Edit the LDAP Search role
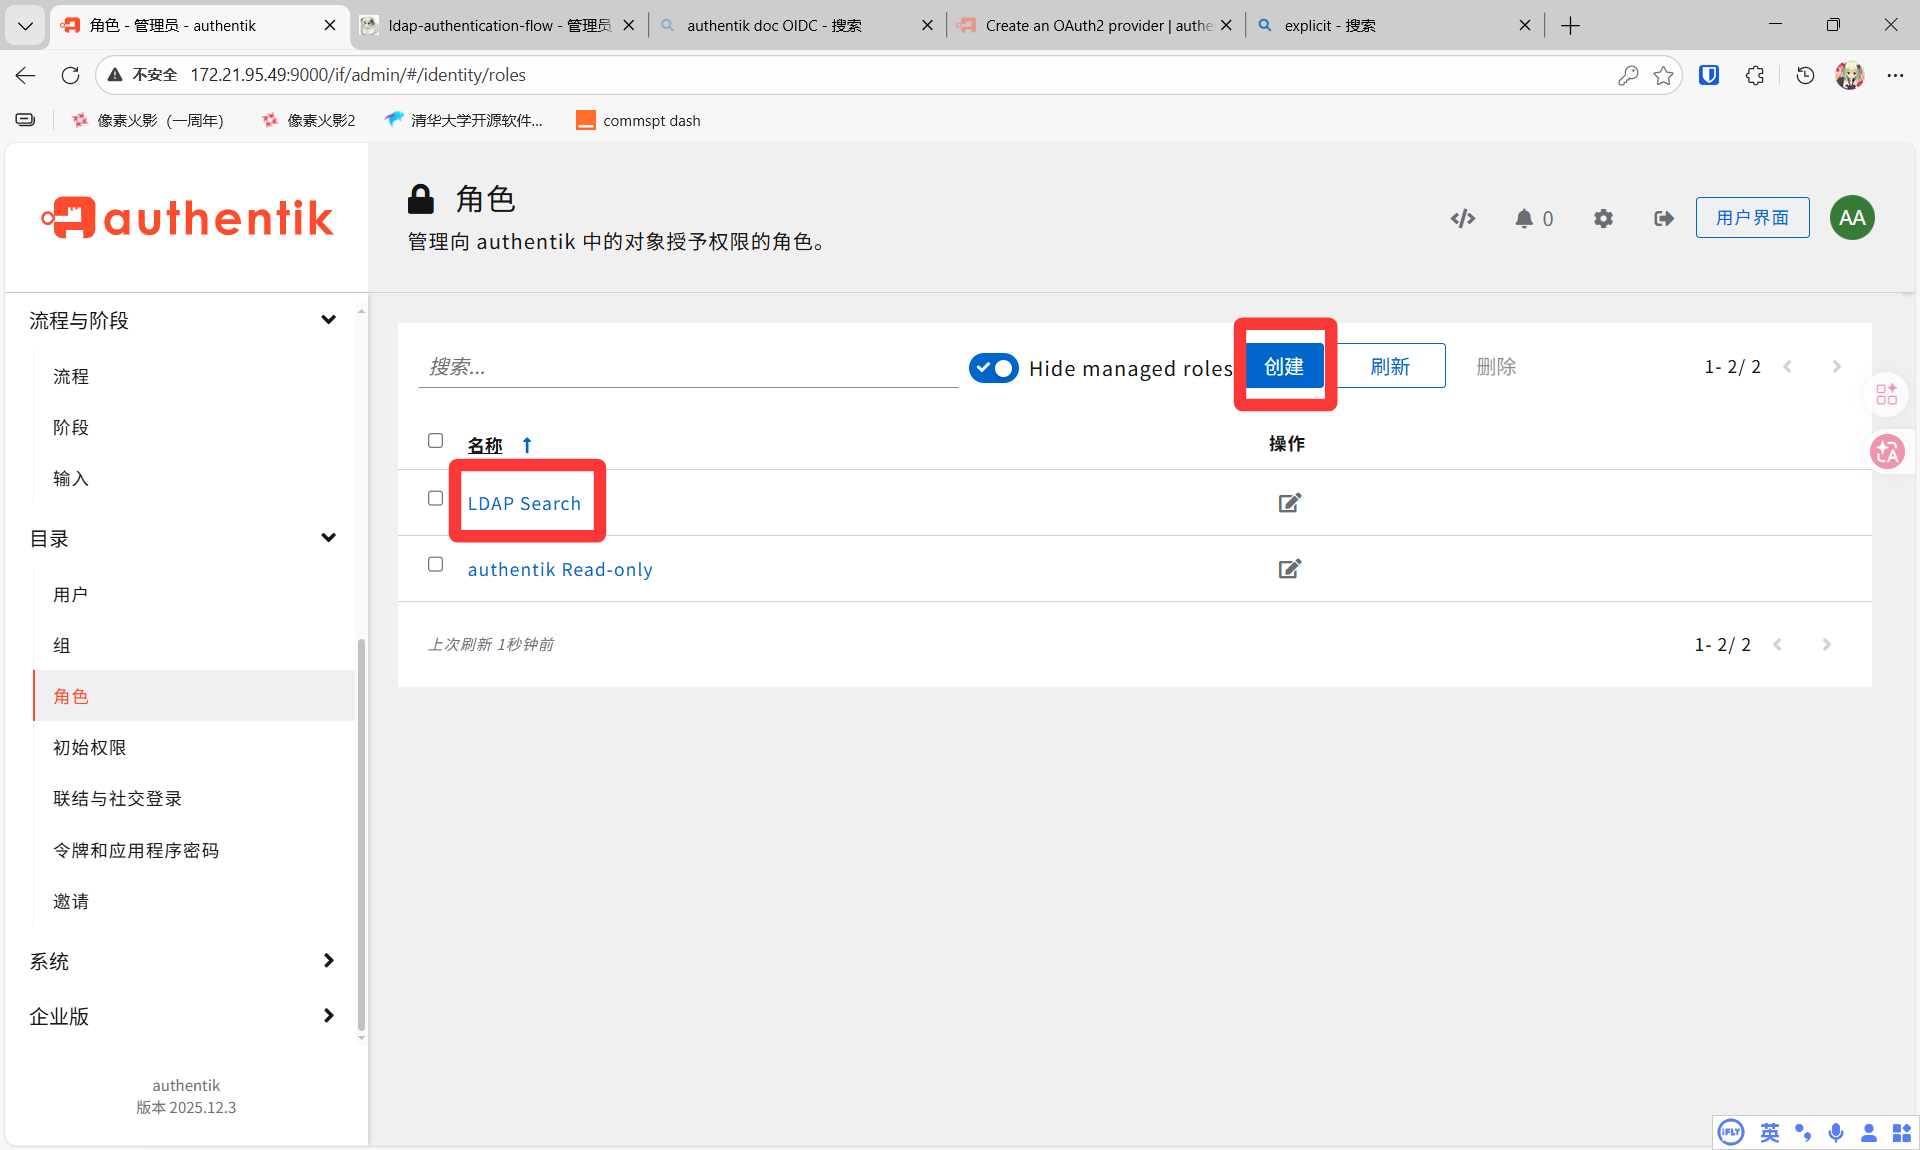Viewport: 1920px width, 1150px height. point(1289,503)
